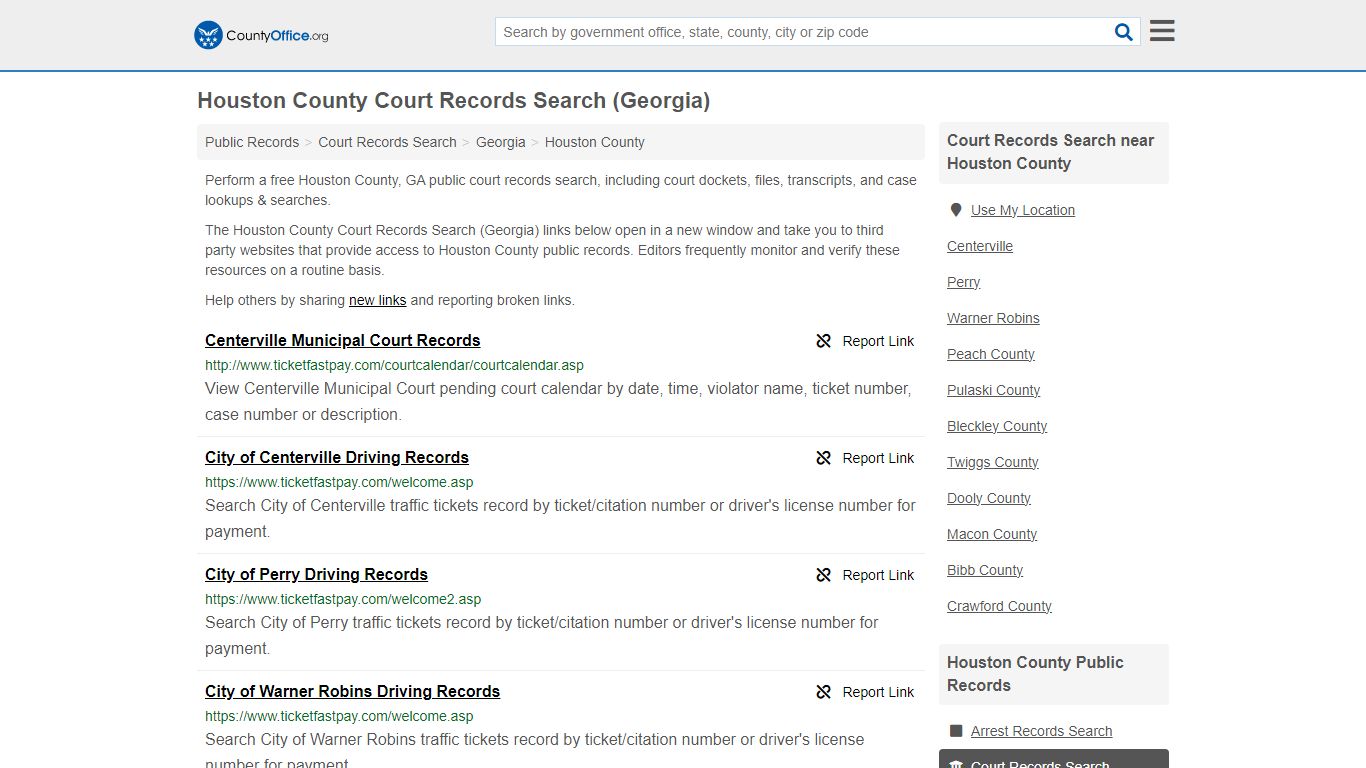Open Warner Robins in nearby list
Image resolution: width=1366 pixels, height=768 pixels.
coord(993,318)
